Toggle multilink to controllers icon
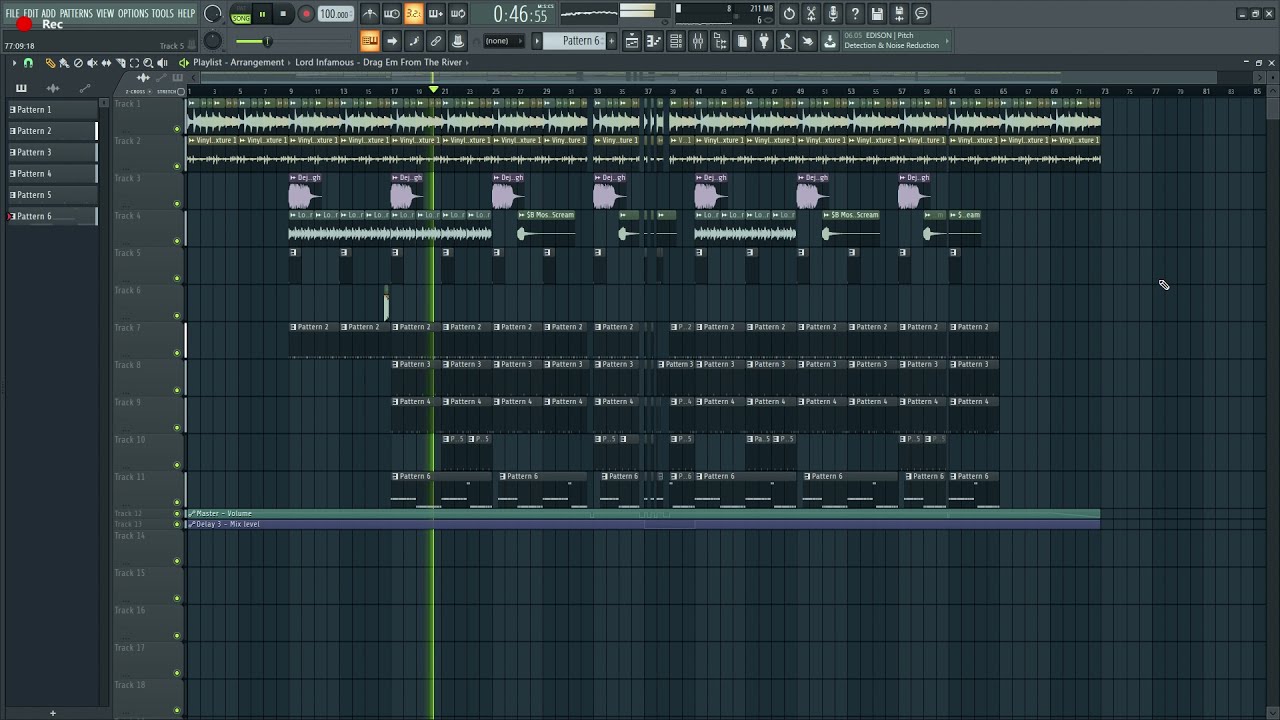 (x=436, y=41)
